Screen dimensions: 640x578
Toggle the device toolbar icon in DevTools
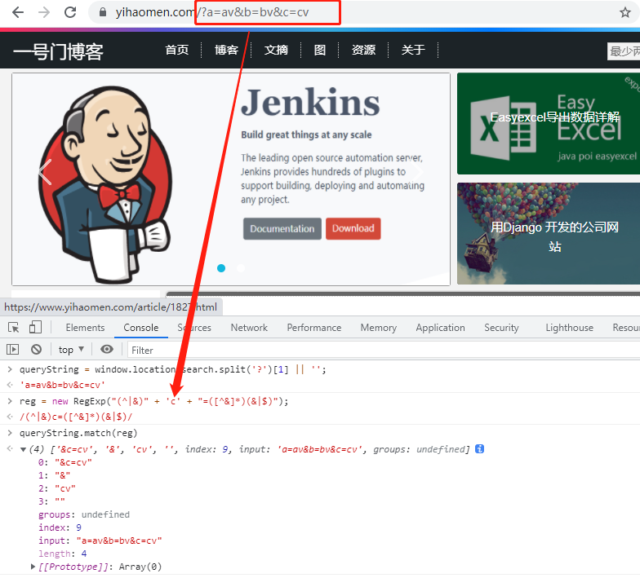[x=35, y=327]
